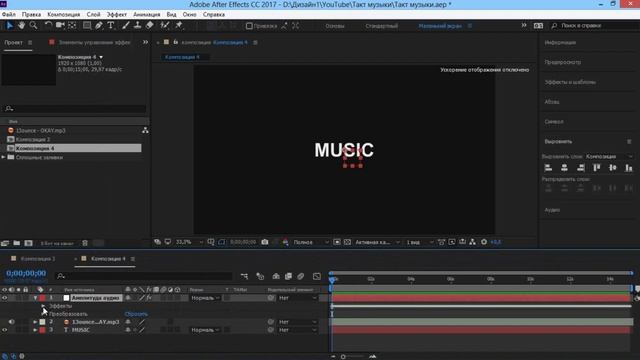This screenshot has height=360, width=640.
Task: Open composition mini-flowchart in timeline
Action: pyautogui.click(x=244, y=276)
